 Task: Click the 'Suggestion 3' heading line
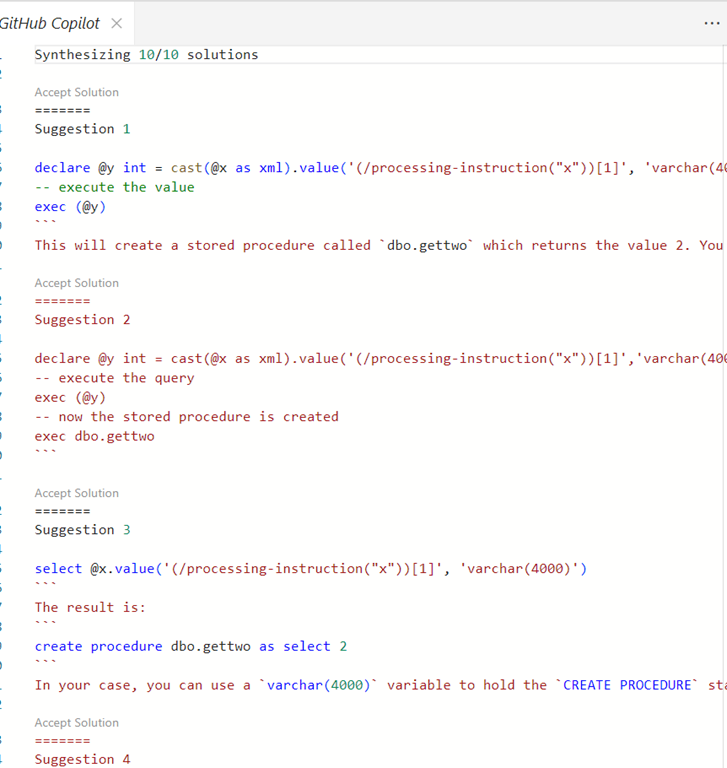pos(82,530)
